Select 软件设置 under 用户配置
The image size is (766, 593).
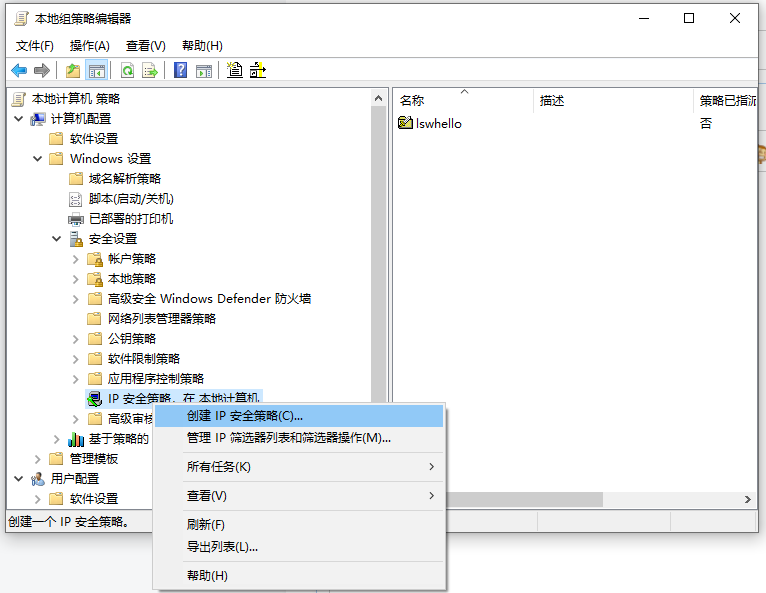point(94,499)
